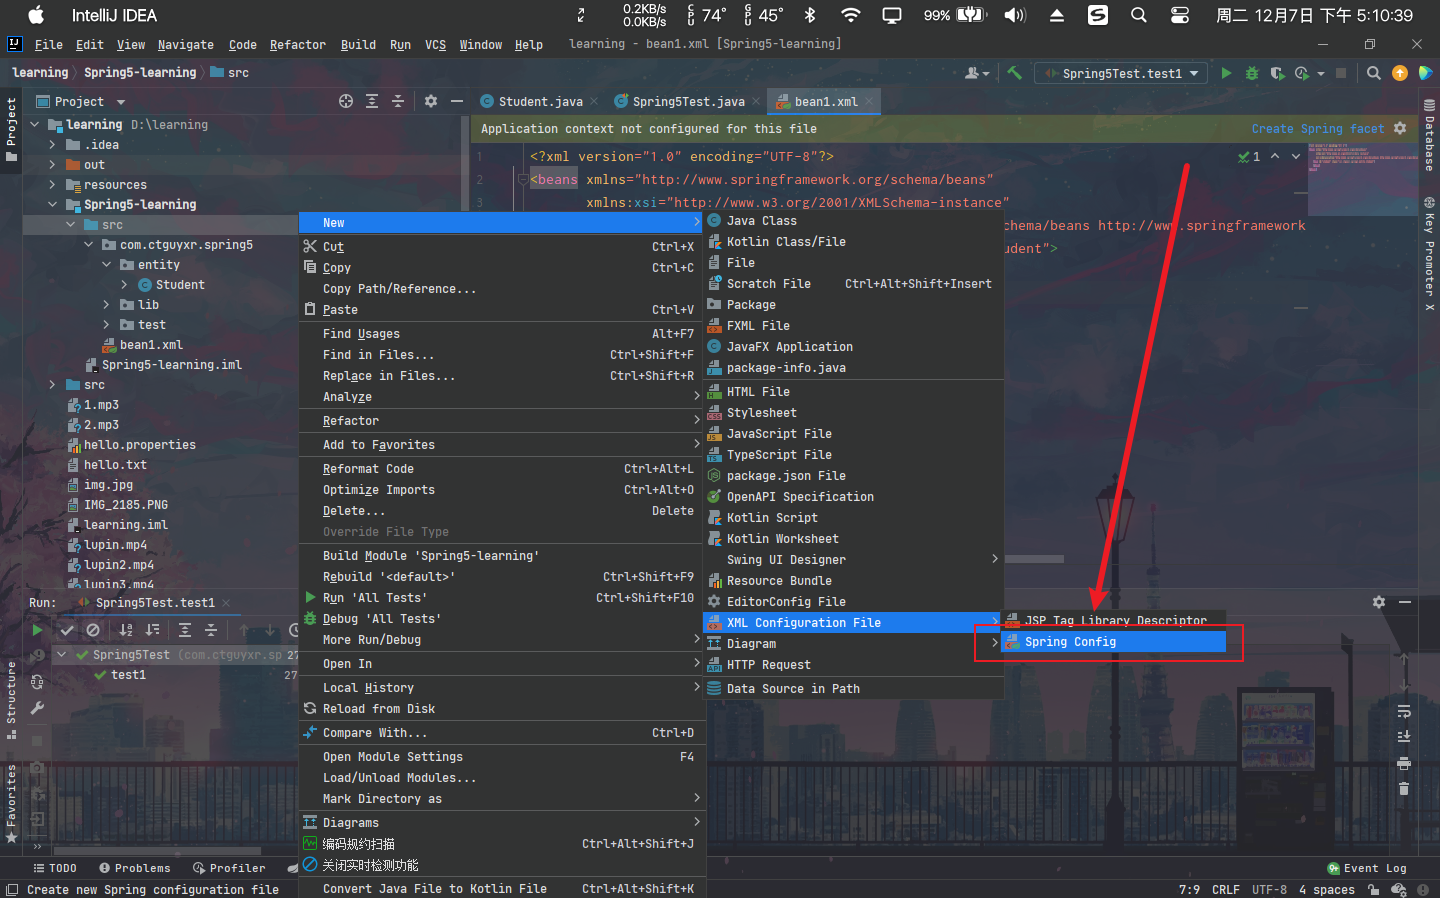Choose Copy Path/Reference in the context menu
Viewport: 1440px width, 898px height.
[x=502, y=288]
